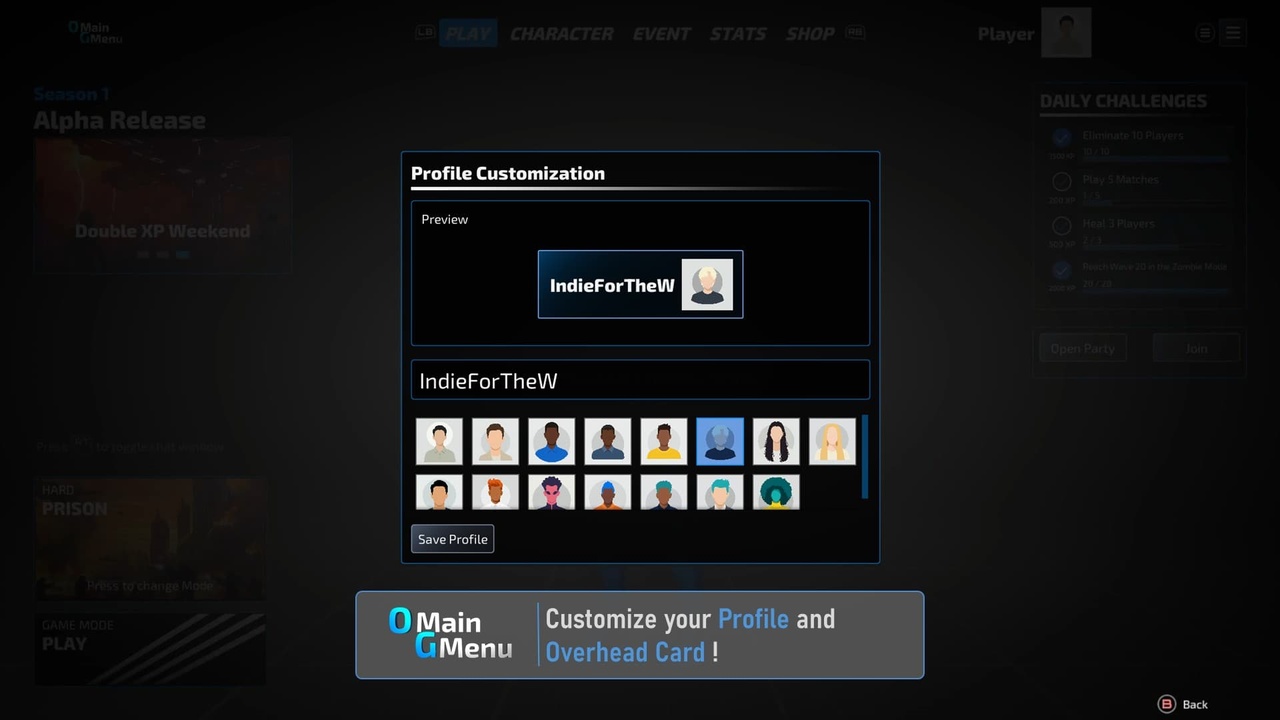Open the STATS tab
Viewport: 1280px width, 720px height.
click(x=738, y=33)
